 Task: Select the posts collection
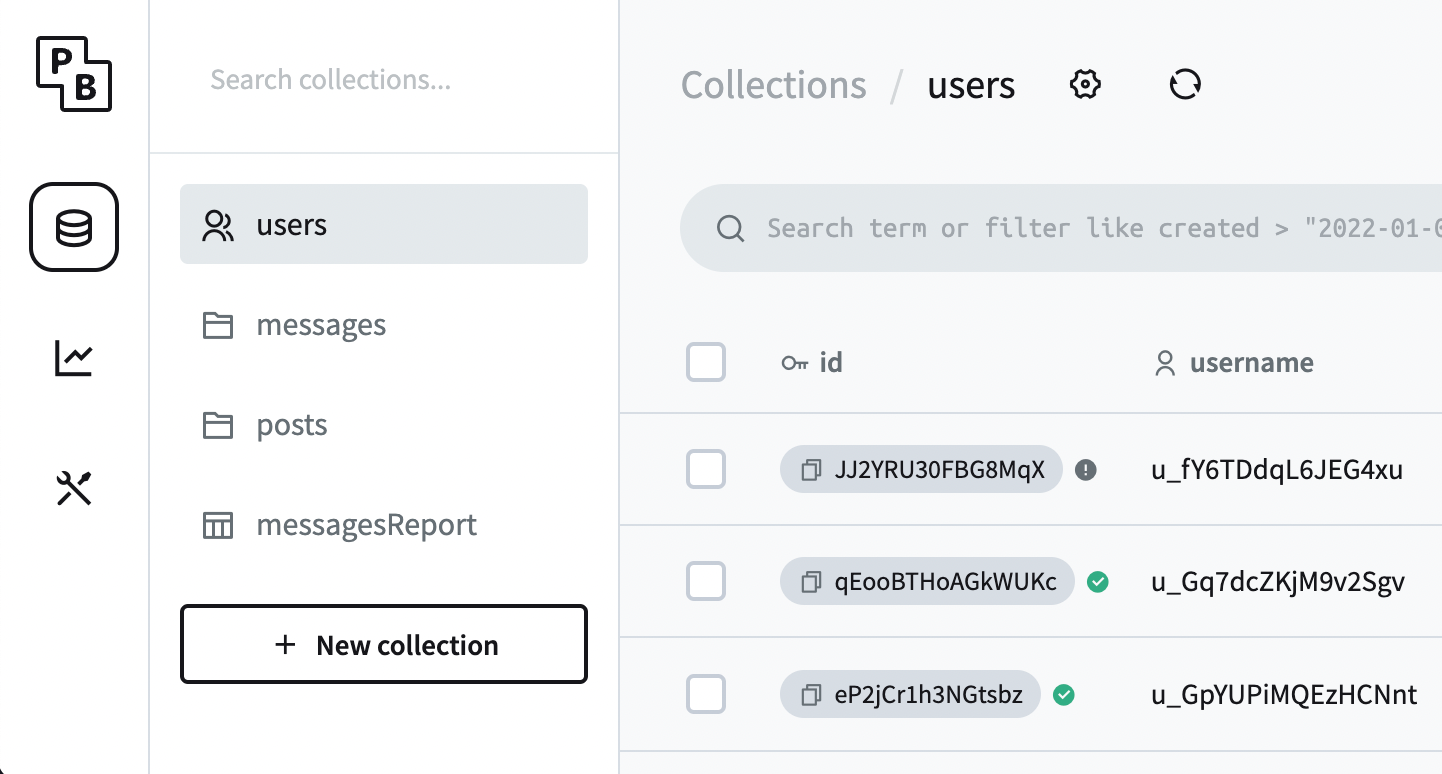291,425
